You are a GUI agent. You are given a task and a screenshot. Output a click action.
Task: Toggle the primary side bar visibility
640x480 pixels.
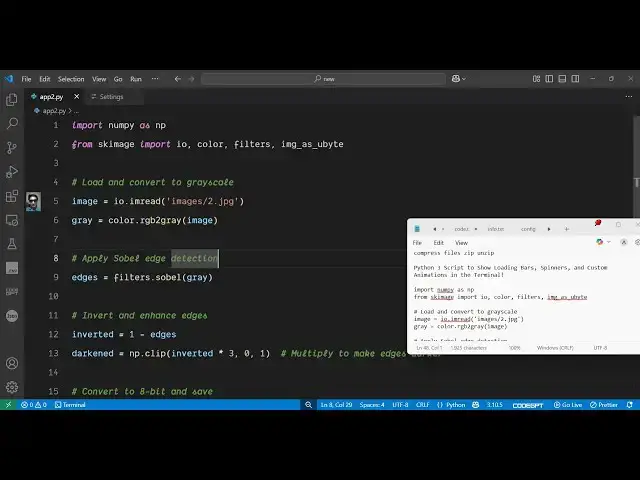549,79
